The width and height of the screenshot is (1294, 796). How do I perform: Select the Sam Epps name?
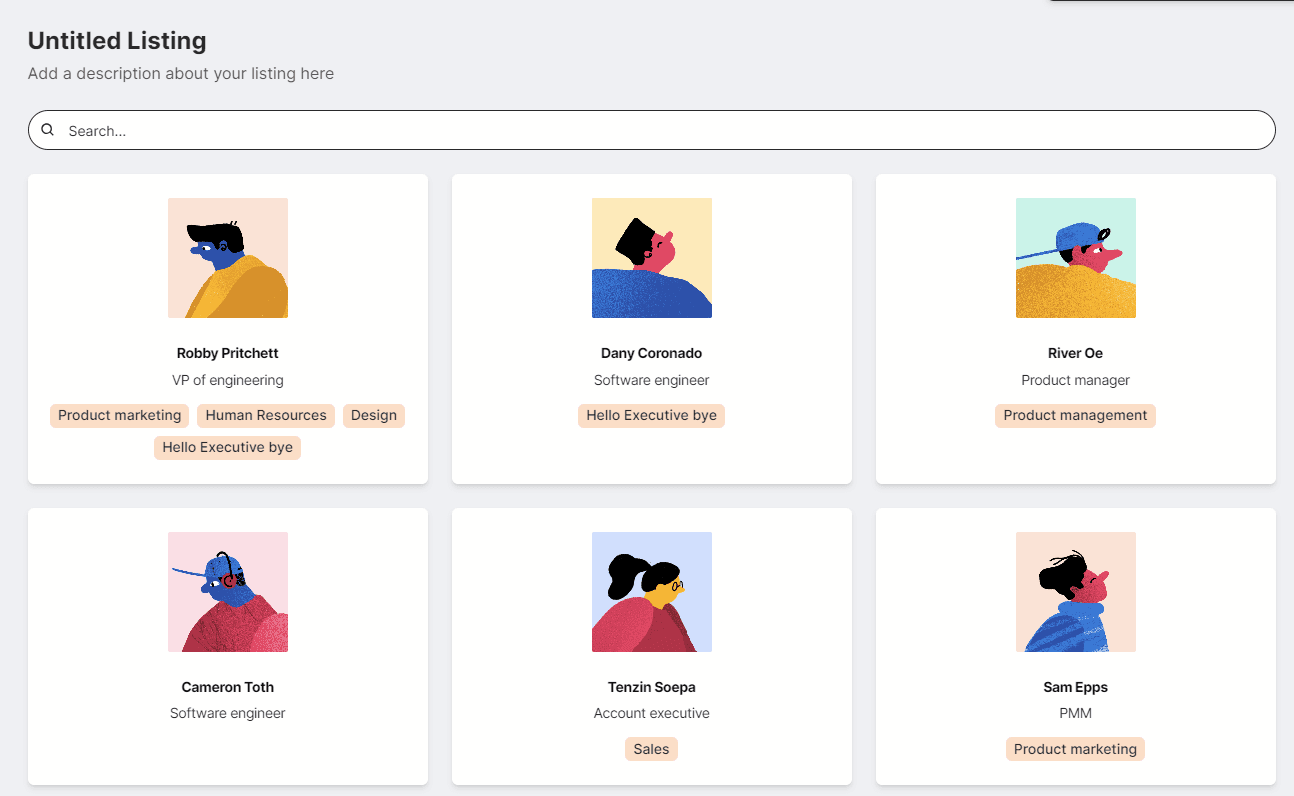[1076, 687]
